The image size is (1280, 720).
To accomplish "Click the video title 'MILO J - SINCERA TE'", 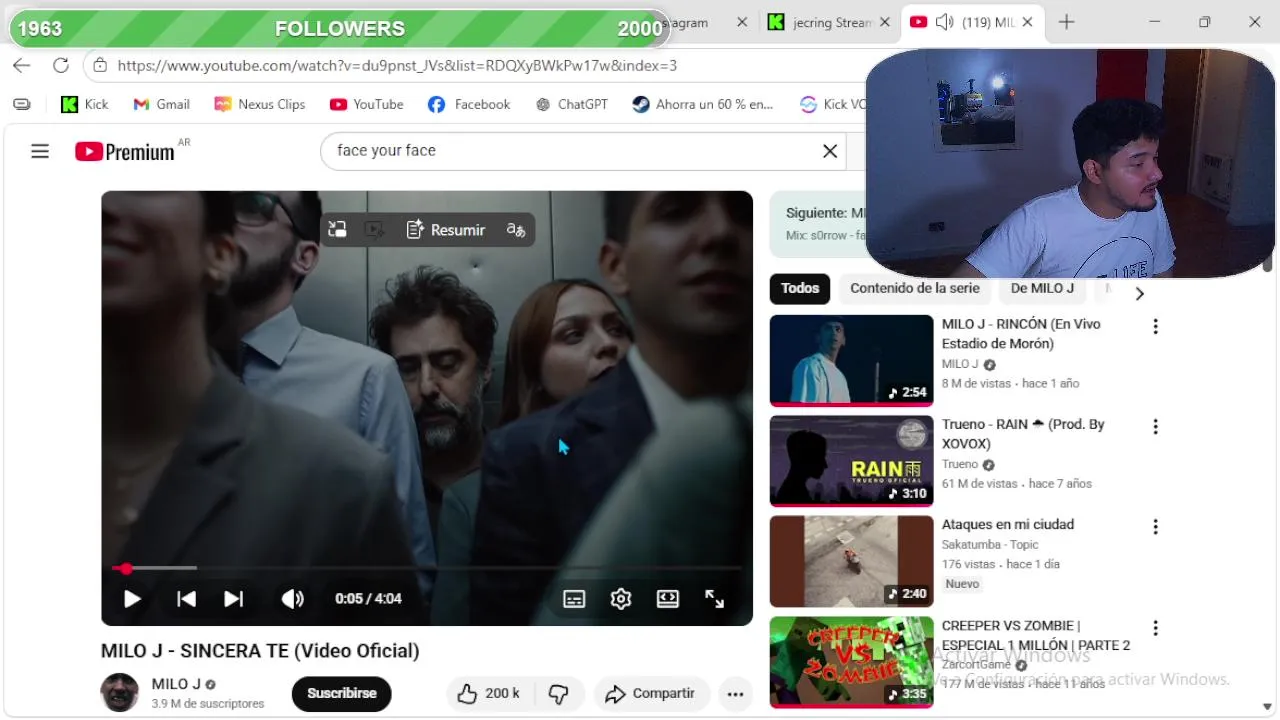I will pyautogui.click(x=260, y=651).
